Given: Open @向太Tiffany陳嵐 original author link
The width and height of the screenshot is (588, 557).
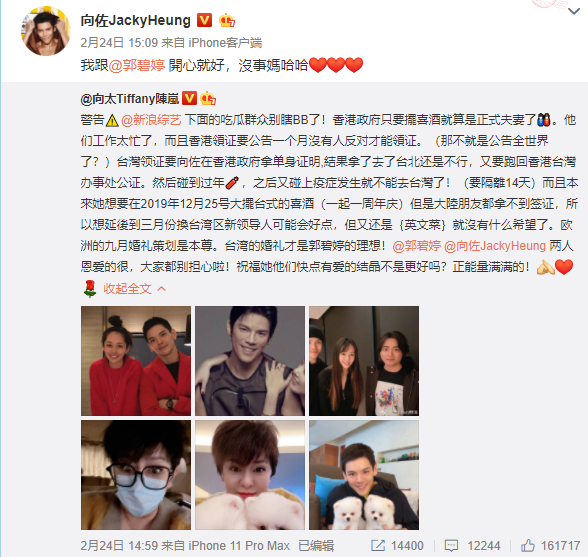Looking at the screenshot, I should (129, 99).
